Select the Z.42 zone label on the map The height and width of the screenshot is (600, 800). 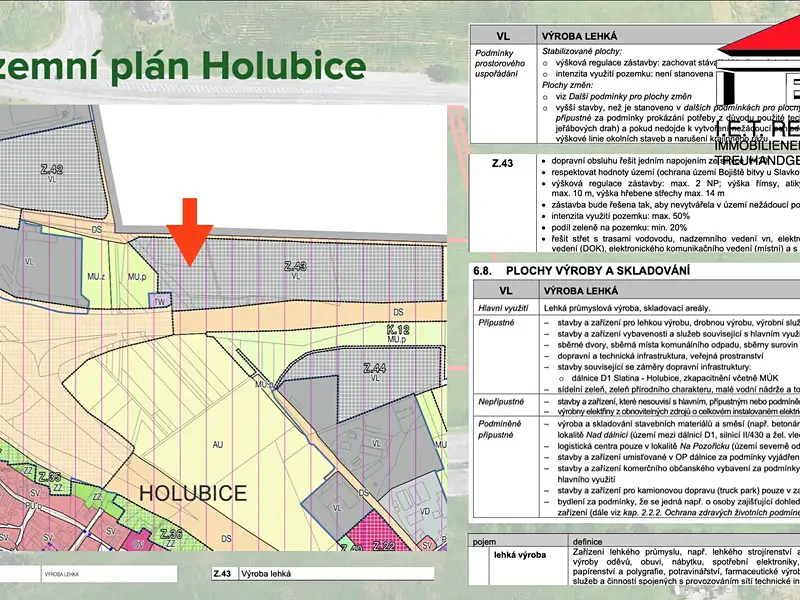pos(52,169)
